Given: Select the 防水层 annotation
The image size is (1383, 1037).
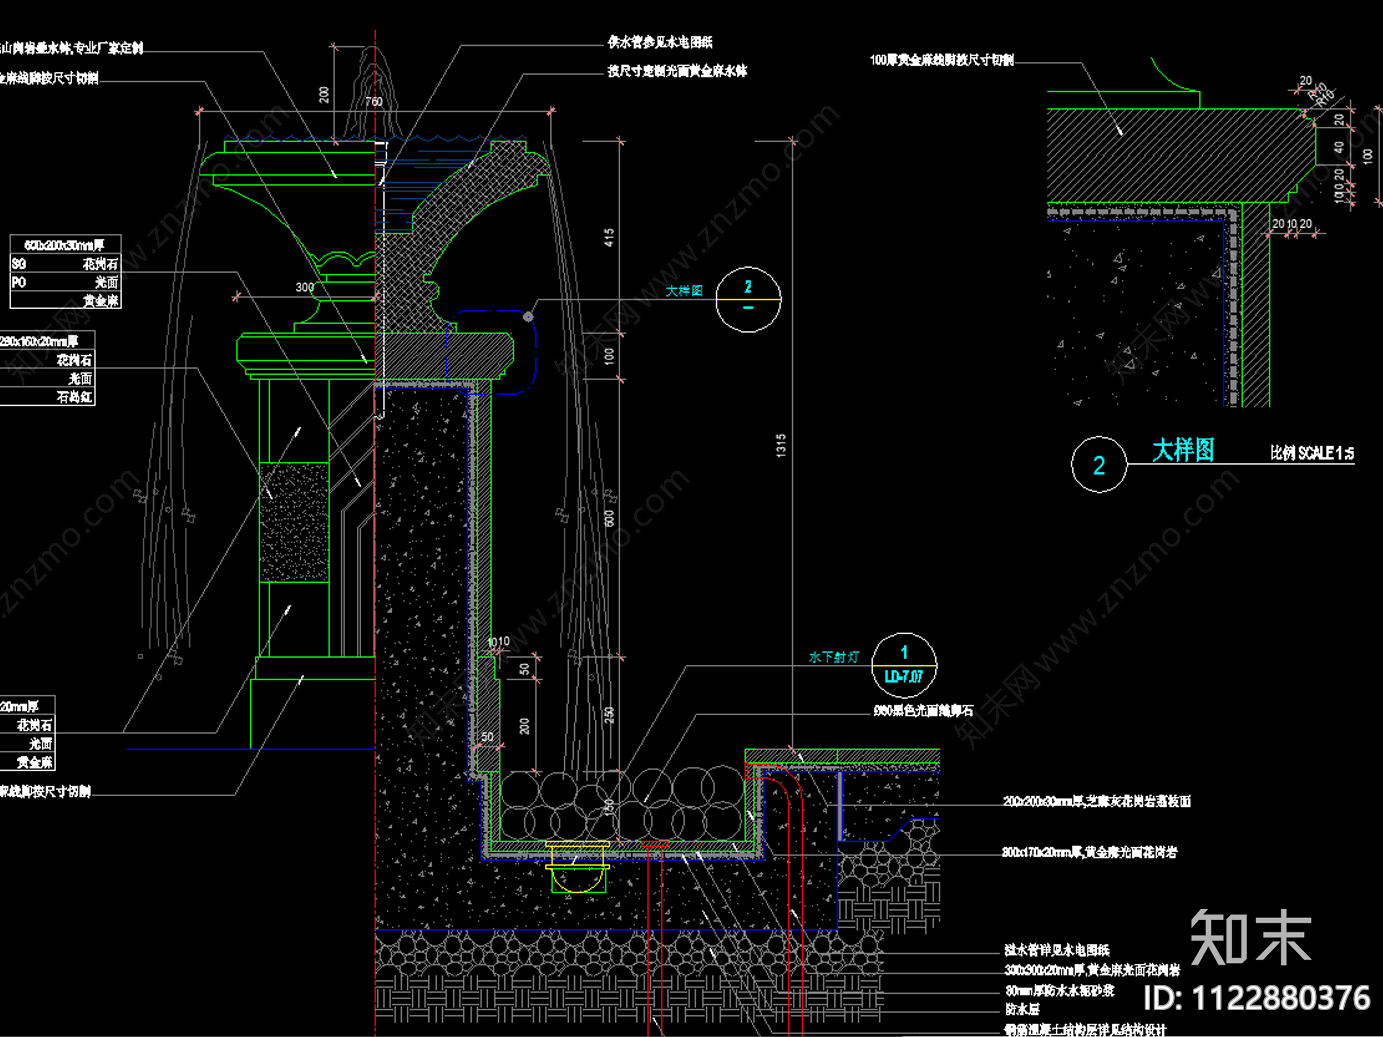Looking at the screenshot, I should pyautogui.click(x=1022, y=1010).
